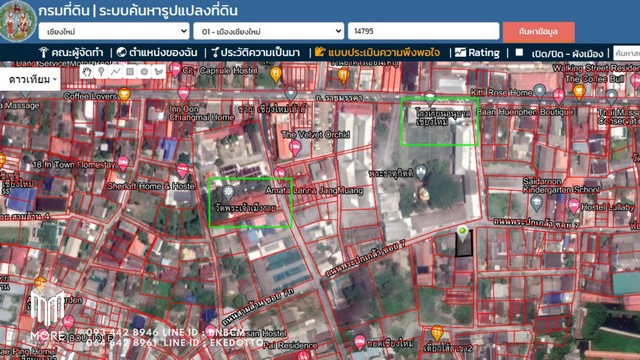Pick the draw polygon tool
The height and width of the screenshot is (360, 640).
click(x=159, y=72)
